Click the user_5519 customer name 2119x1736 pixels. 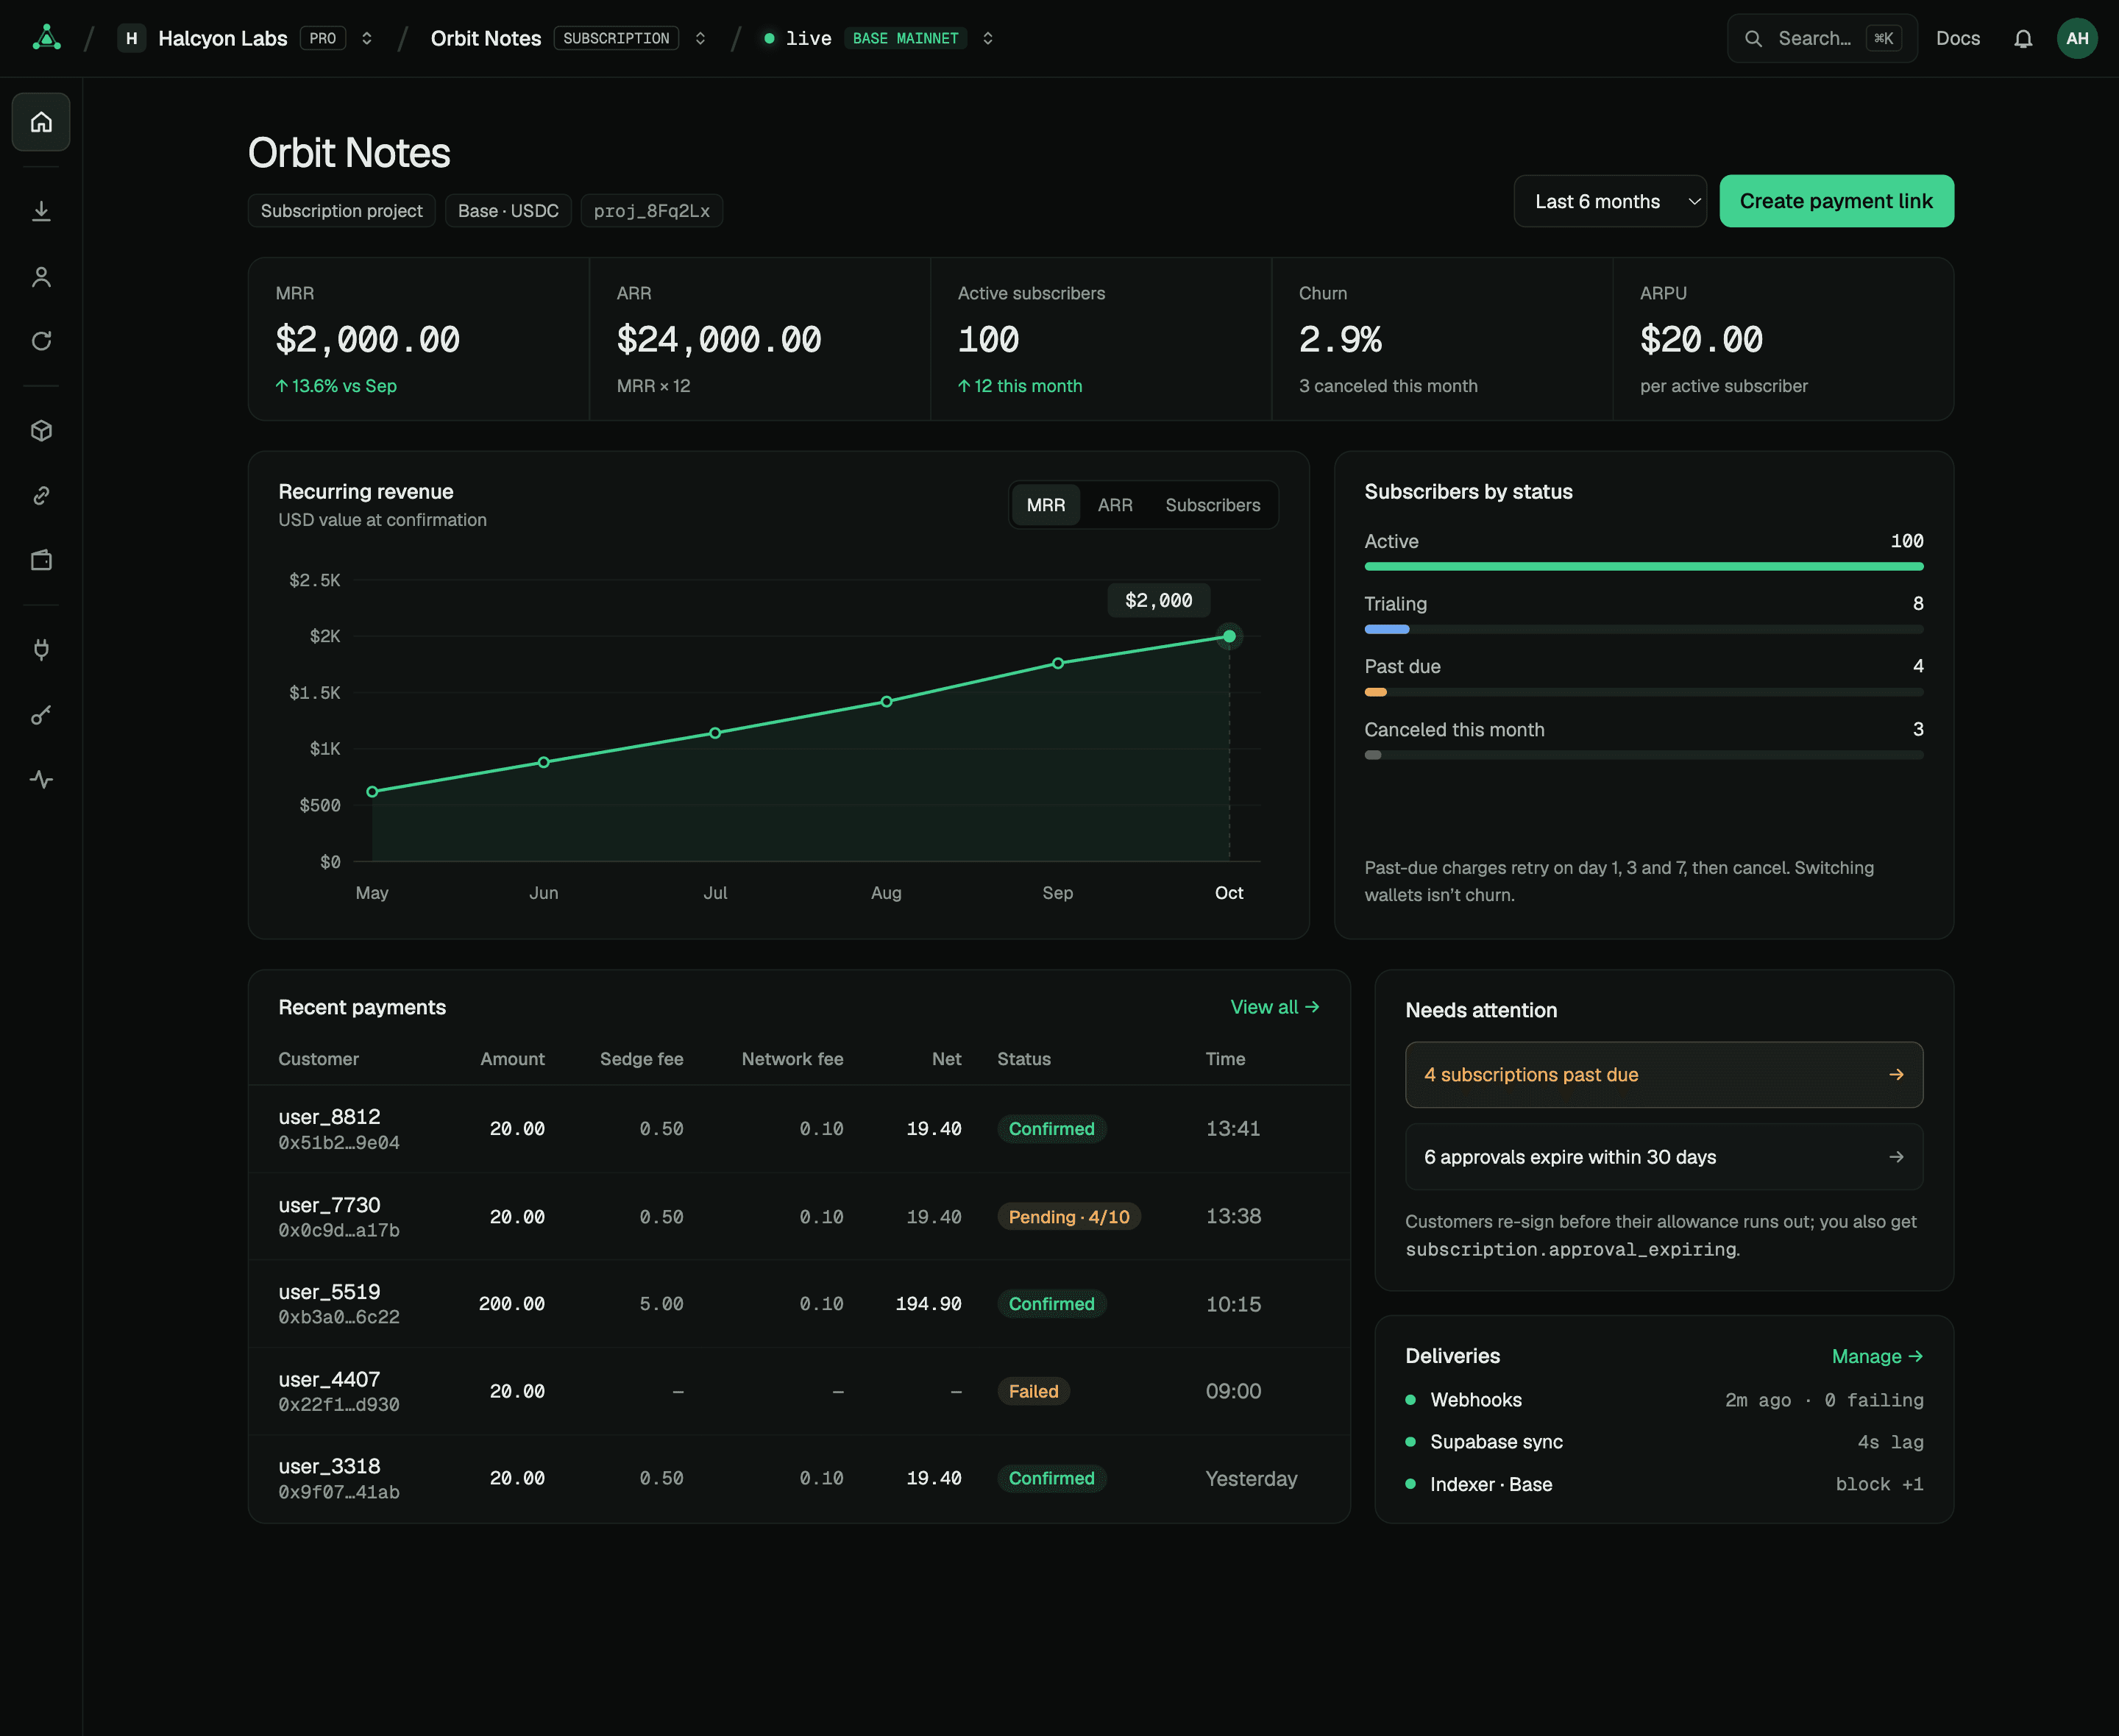coord(329,1291)
